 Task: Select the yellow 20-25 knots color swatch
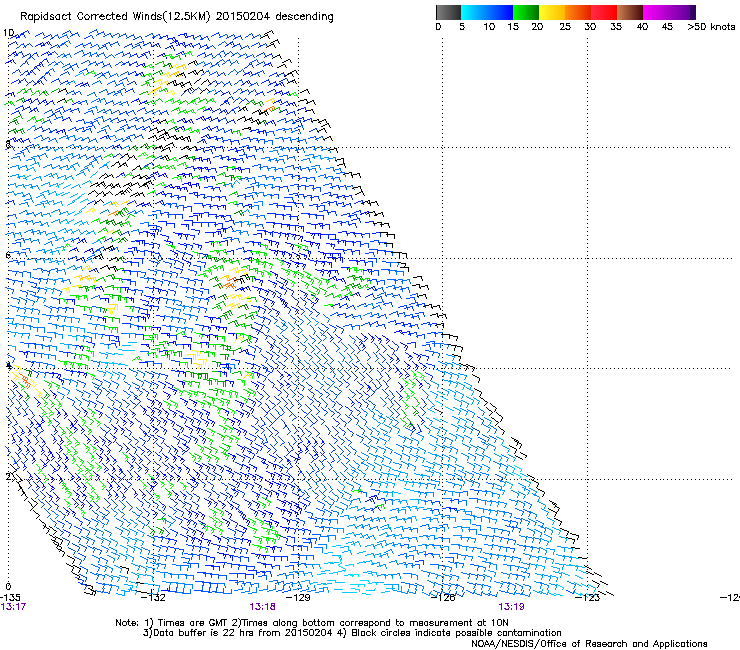click(x=552, y=12)
